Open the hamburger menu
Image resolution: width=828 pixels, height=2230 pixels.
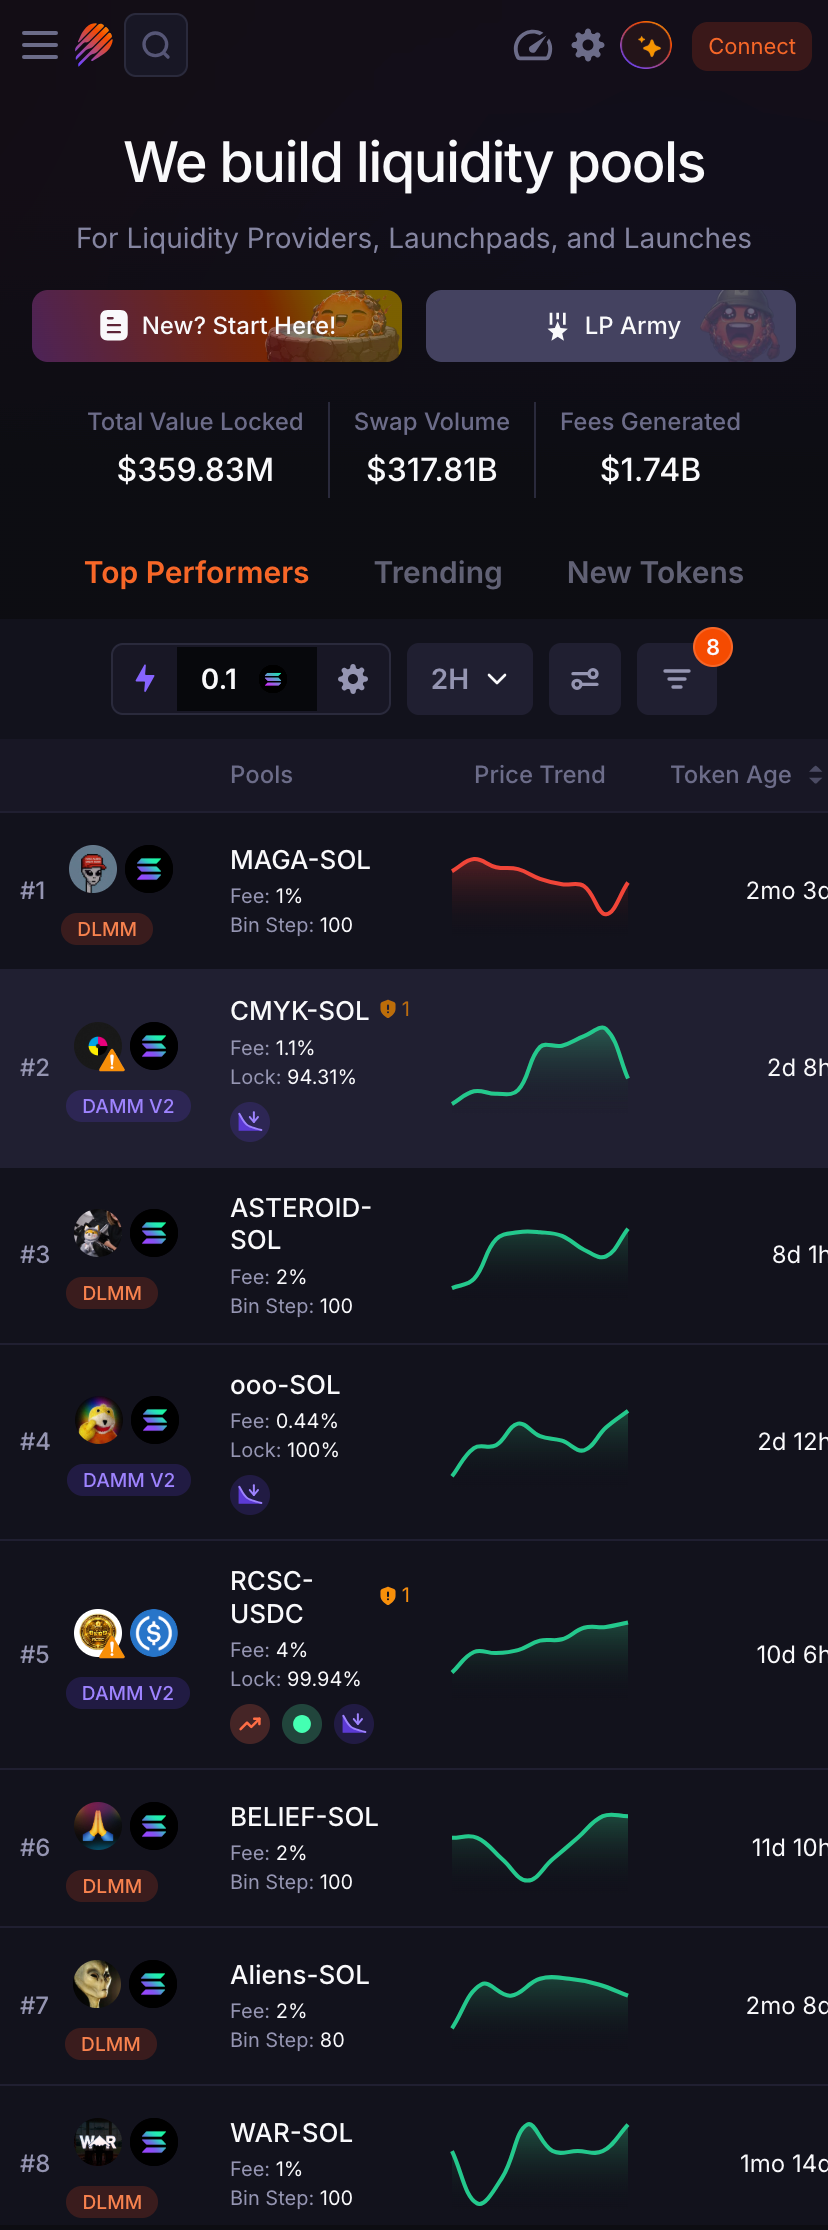(x=40, y=46)
